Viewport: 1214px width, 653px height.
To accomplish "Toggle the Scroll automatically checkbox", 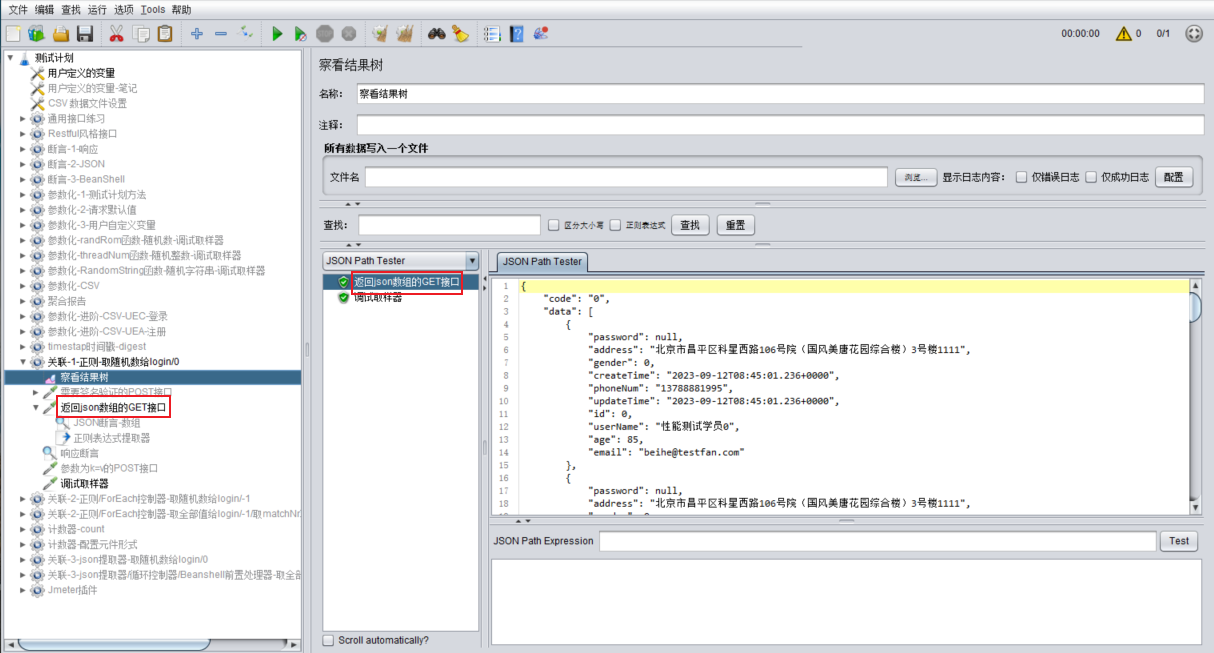I will click(x=329, y=640).
